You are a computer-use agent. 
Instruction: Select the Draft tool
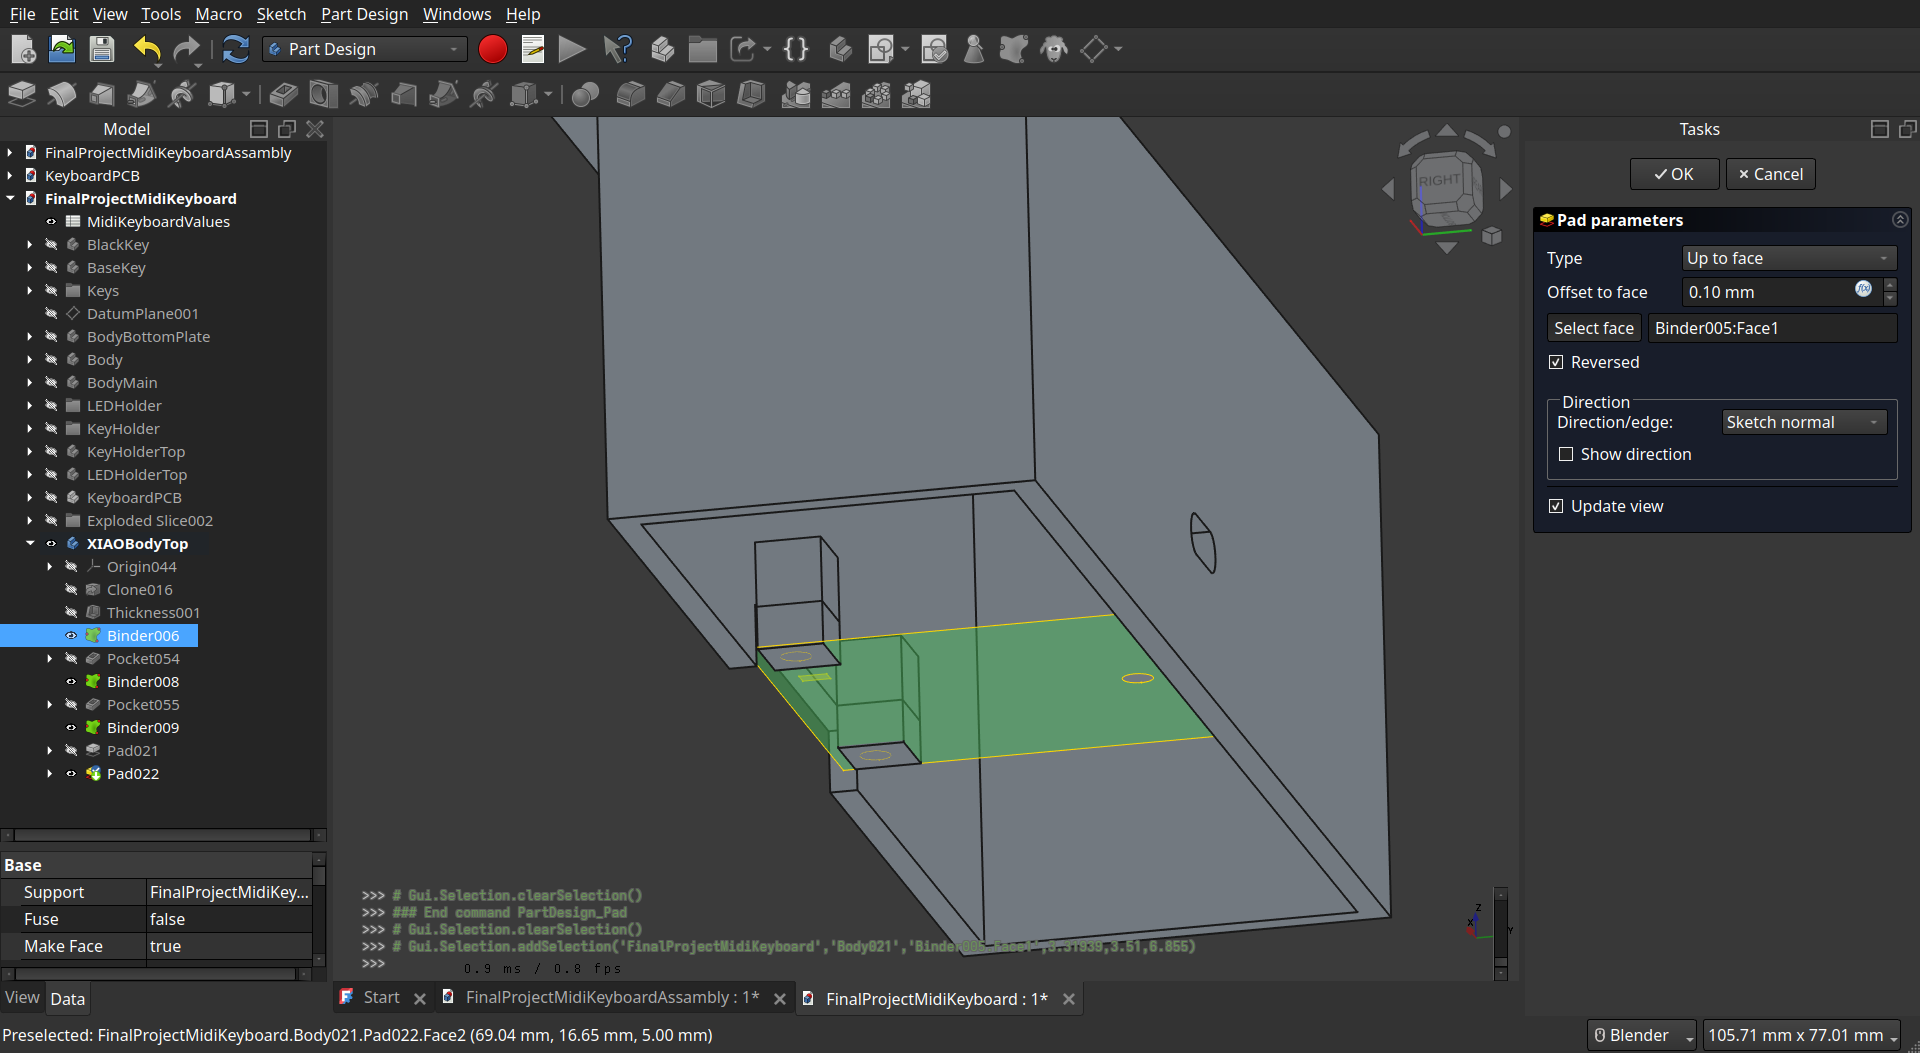coord(711,95)
